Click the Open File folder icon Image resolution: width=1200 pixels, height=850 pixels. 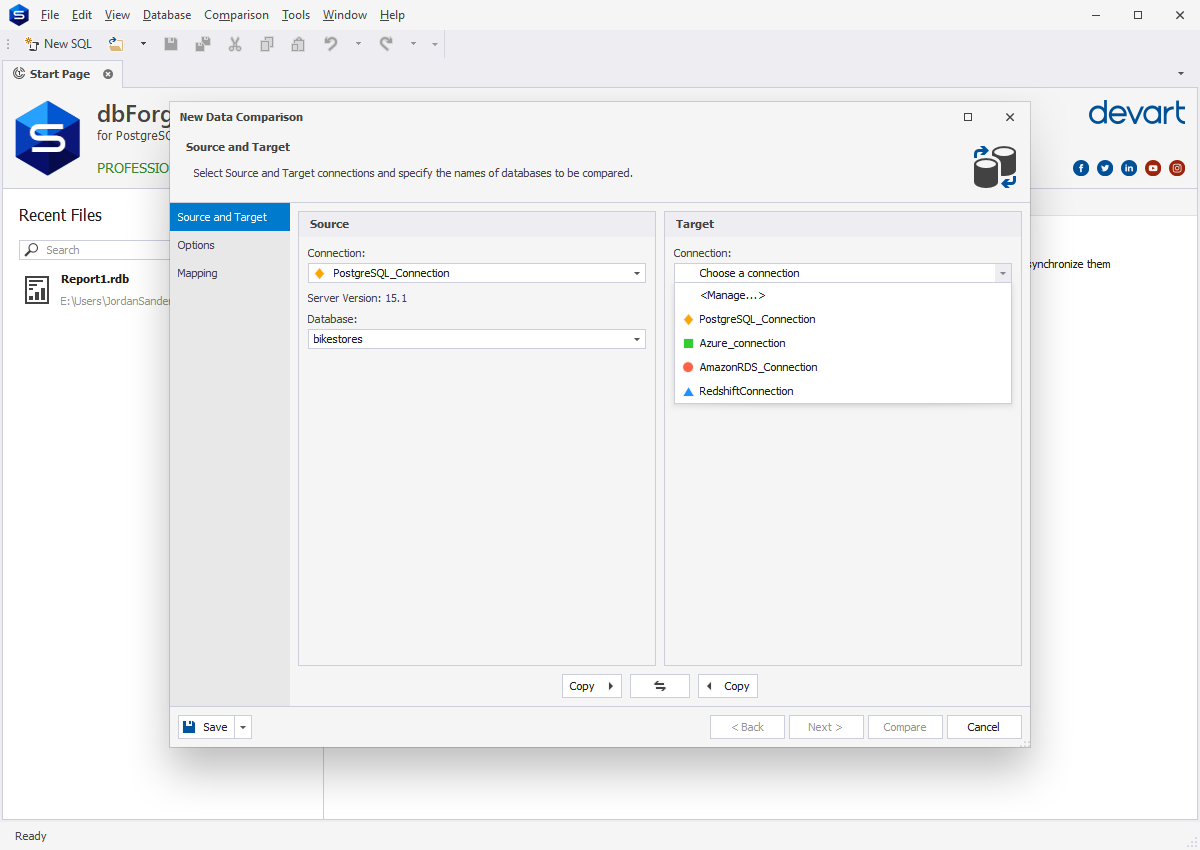coord(116,44)
